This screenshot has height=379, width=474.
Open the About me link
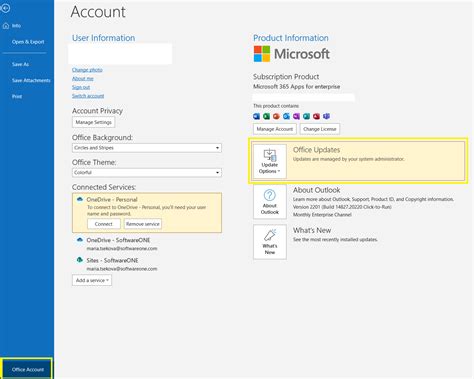click(83, 78)
